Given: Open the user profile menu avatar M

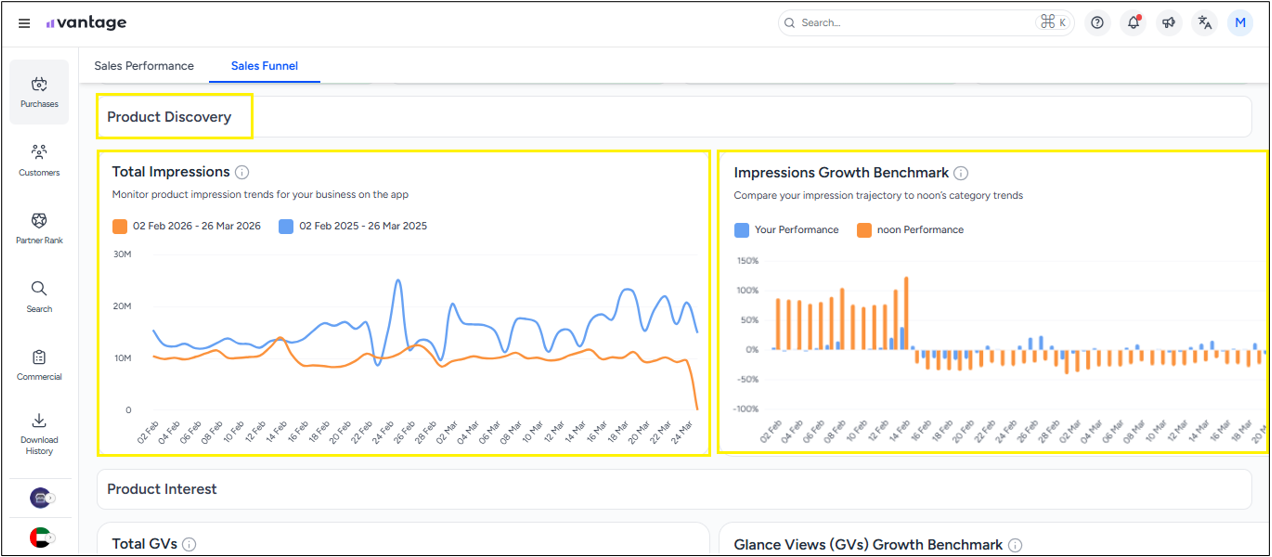Looking at the screenshot, I should [x=1240, y=23].
